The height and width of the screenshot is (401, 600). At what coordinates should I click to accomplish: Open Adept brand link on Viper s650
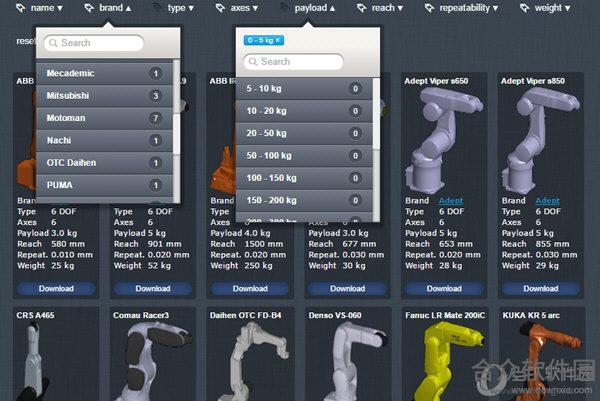(x=451, y=200)
